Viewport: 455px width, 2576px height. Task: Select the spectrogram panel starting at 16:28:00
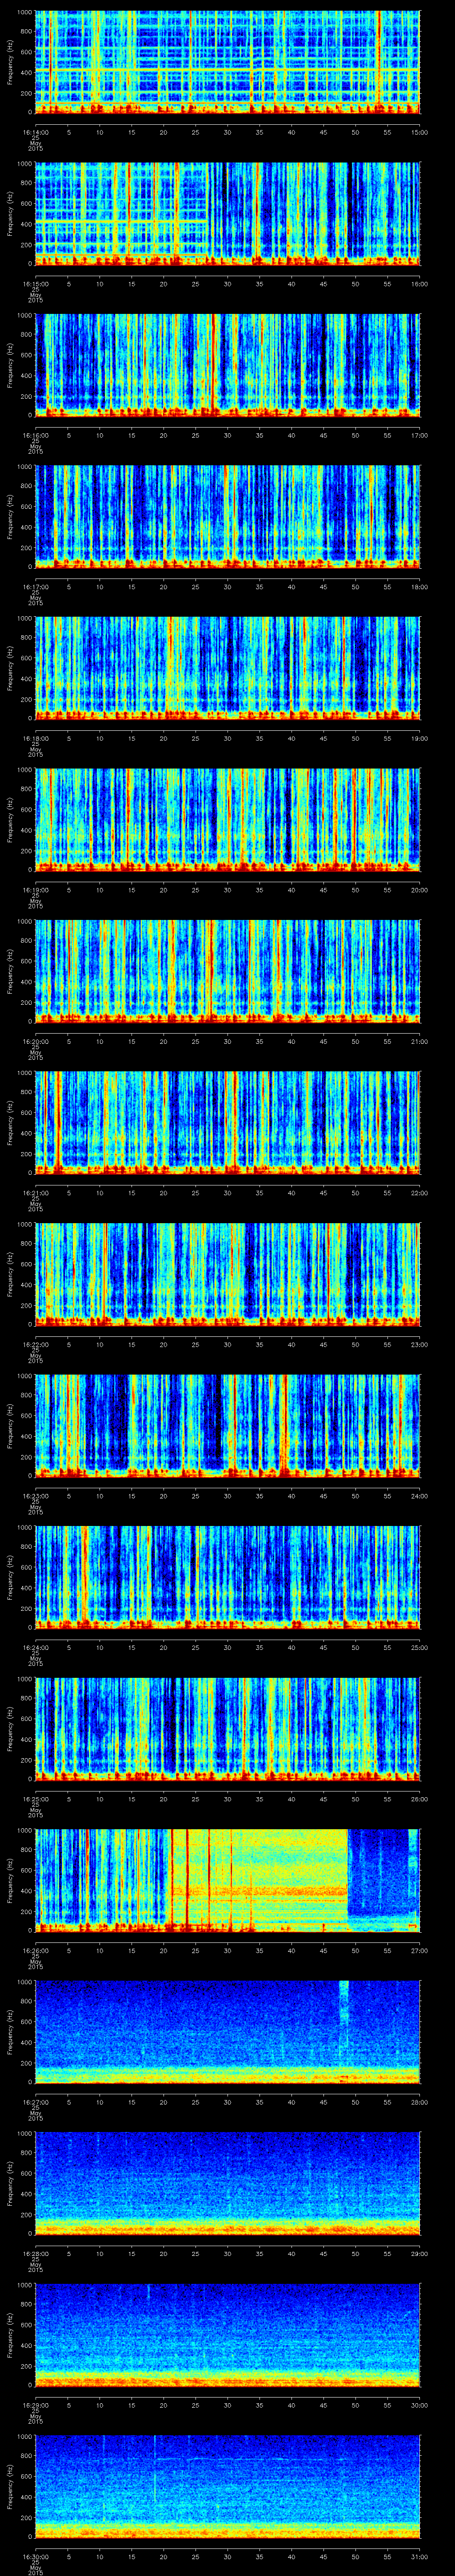click(228, 2183)
